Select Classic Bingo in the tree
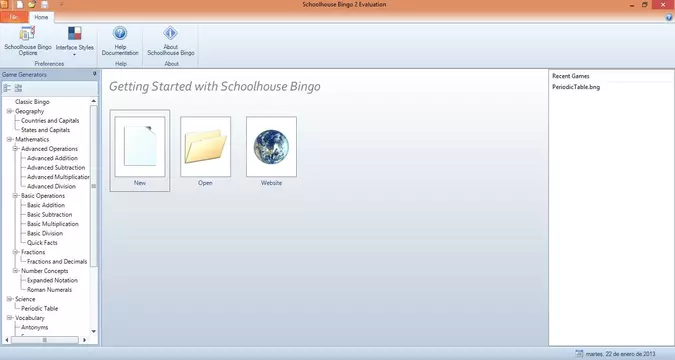 [x=32, y=102]
